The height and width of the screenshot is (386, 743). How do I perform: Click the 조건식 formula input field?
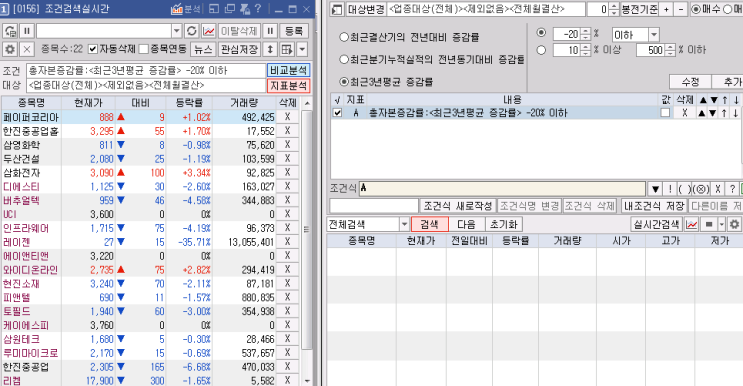(502, 189)
